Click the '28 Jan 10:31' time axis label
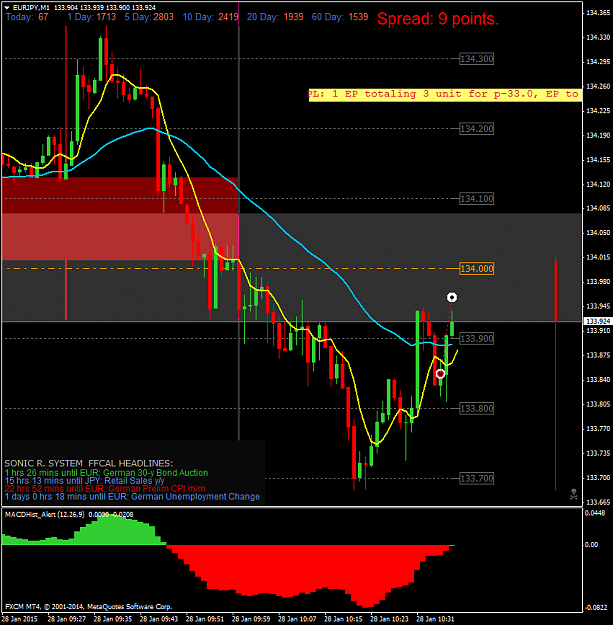The image size is (613, 625). [435, 619]
